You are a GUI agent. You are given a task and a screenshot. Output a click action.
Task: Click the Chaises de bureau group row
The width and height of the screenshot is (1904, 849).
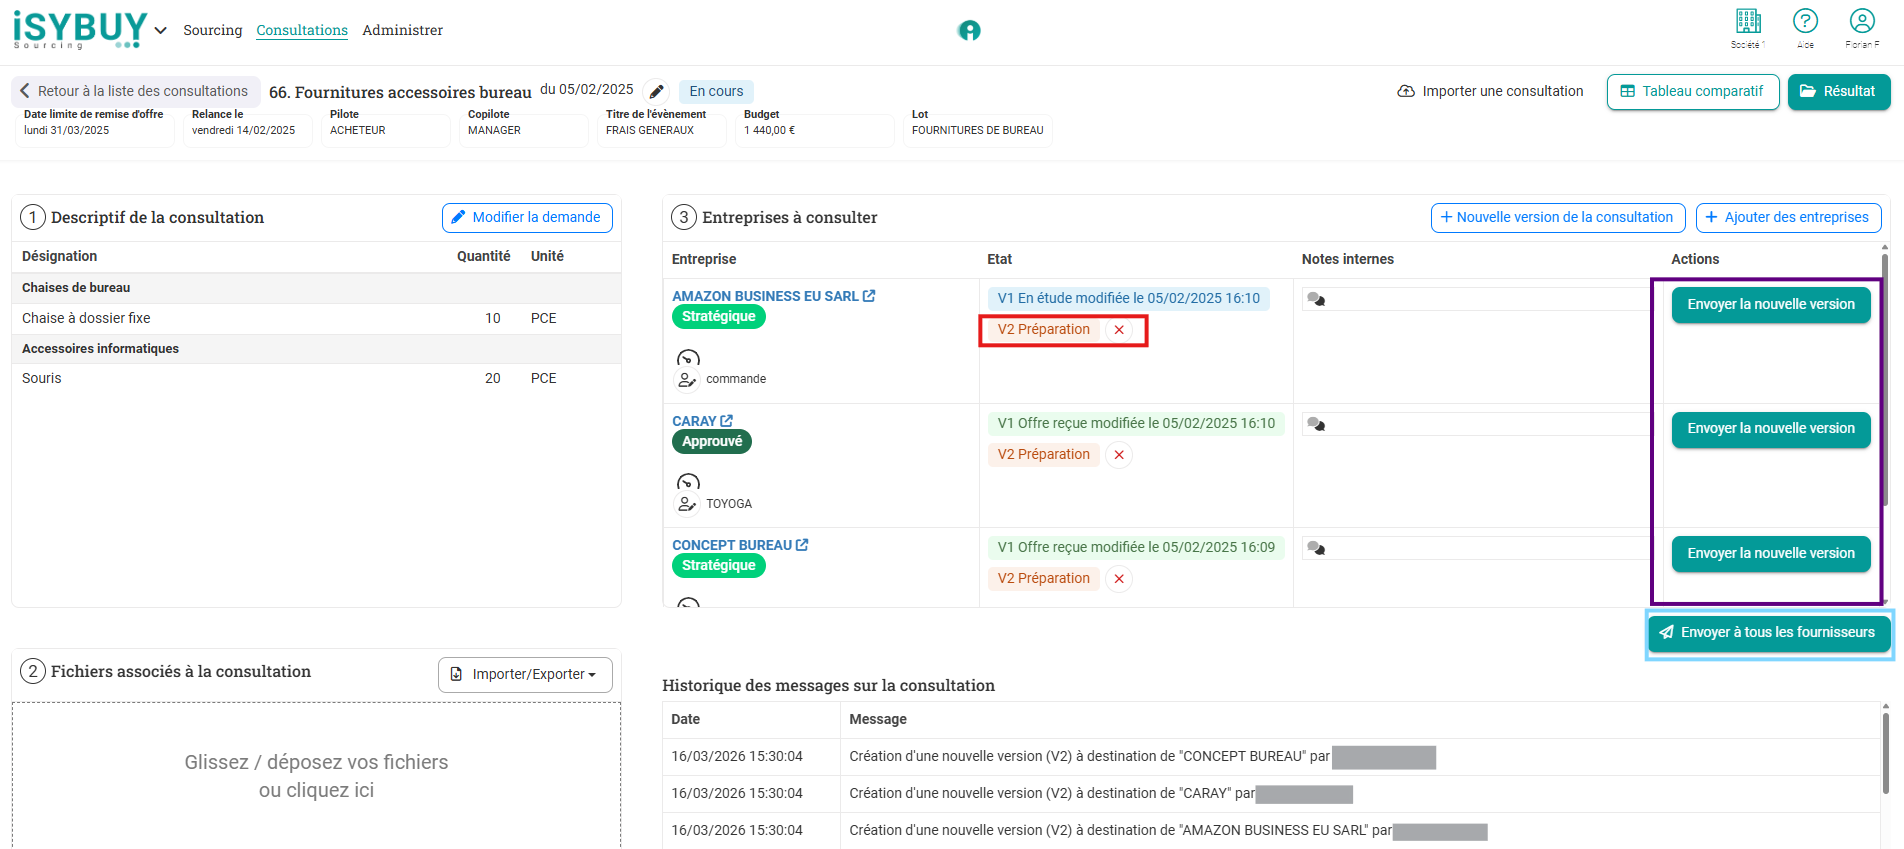pos(316,288)
